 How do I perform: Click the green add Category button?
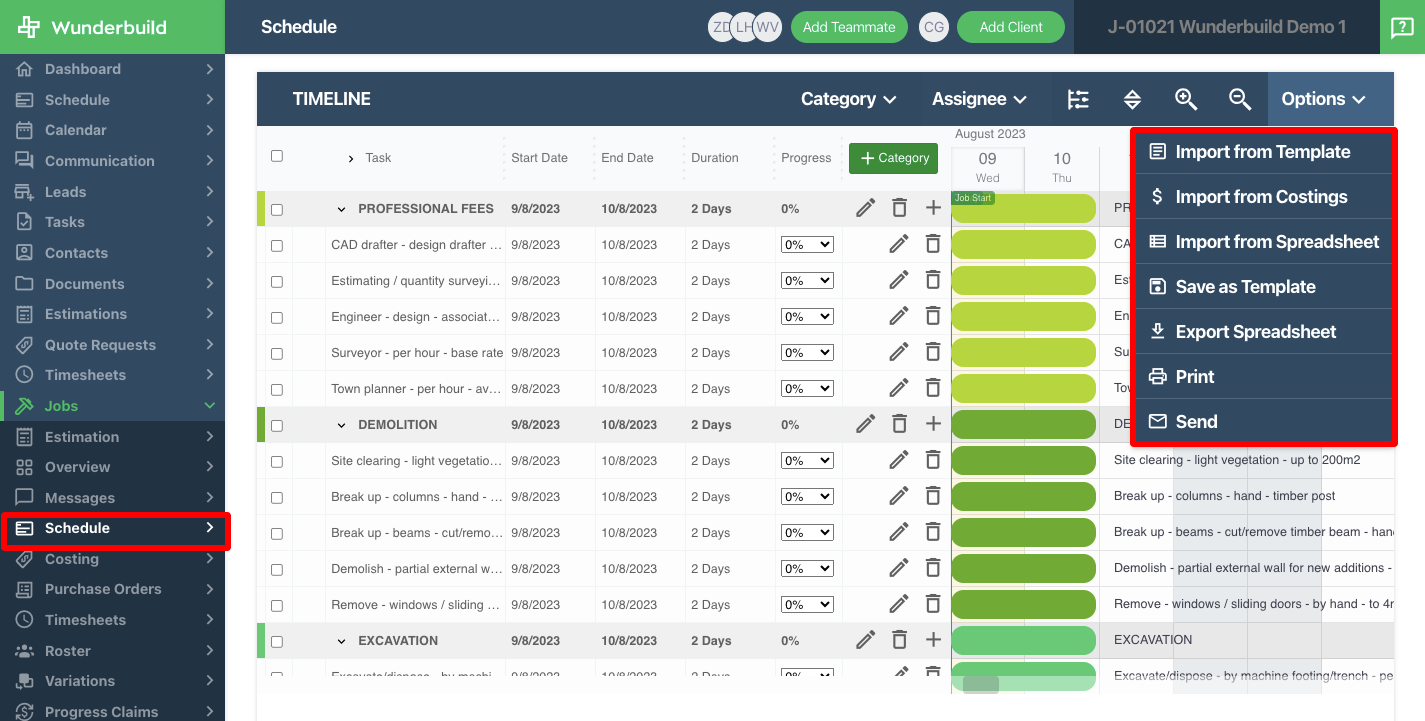tap(894, 158)
